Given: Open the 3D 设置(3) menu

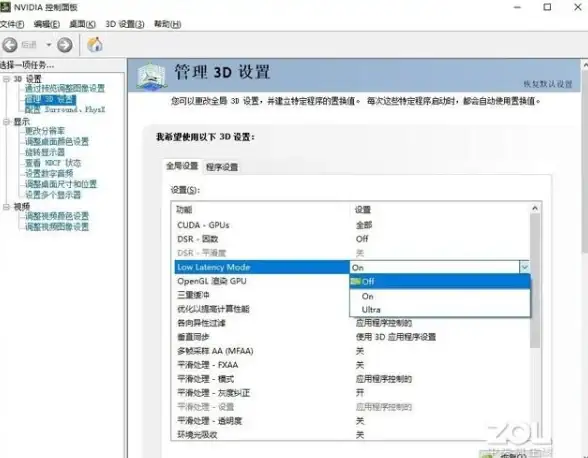Looking at the screenshot, I should (x=124, y=24).
